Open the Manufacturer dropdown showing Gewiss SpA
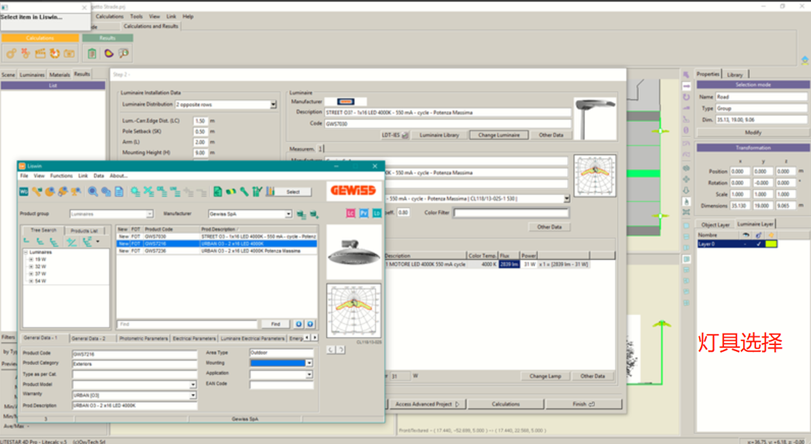 click(x=288, y=214)
